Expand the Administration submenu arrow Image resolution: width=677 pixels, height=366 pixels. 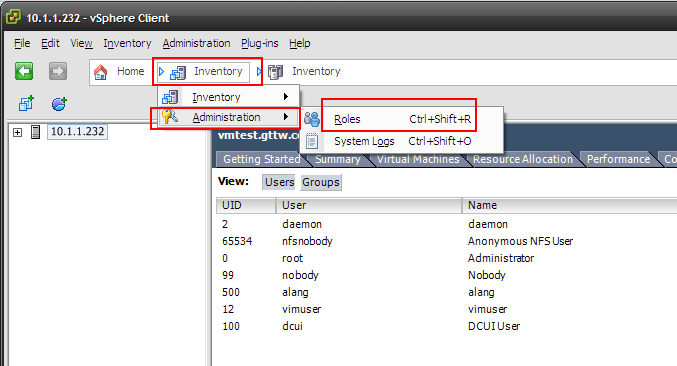(285, 117)
